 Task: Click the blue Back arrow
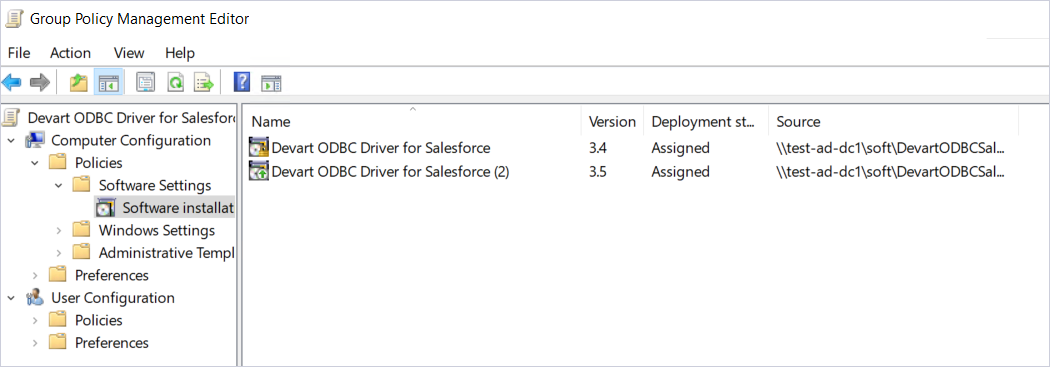coord(11,83)
